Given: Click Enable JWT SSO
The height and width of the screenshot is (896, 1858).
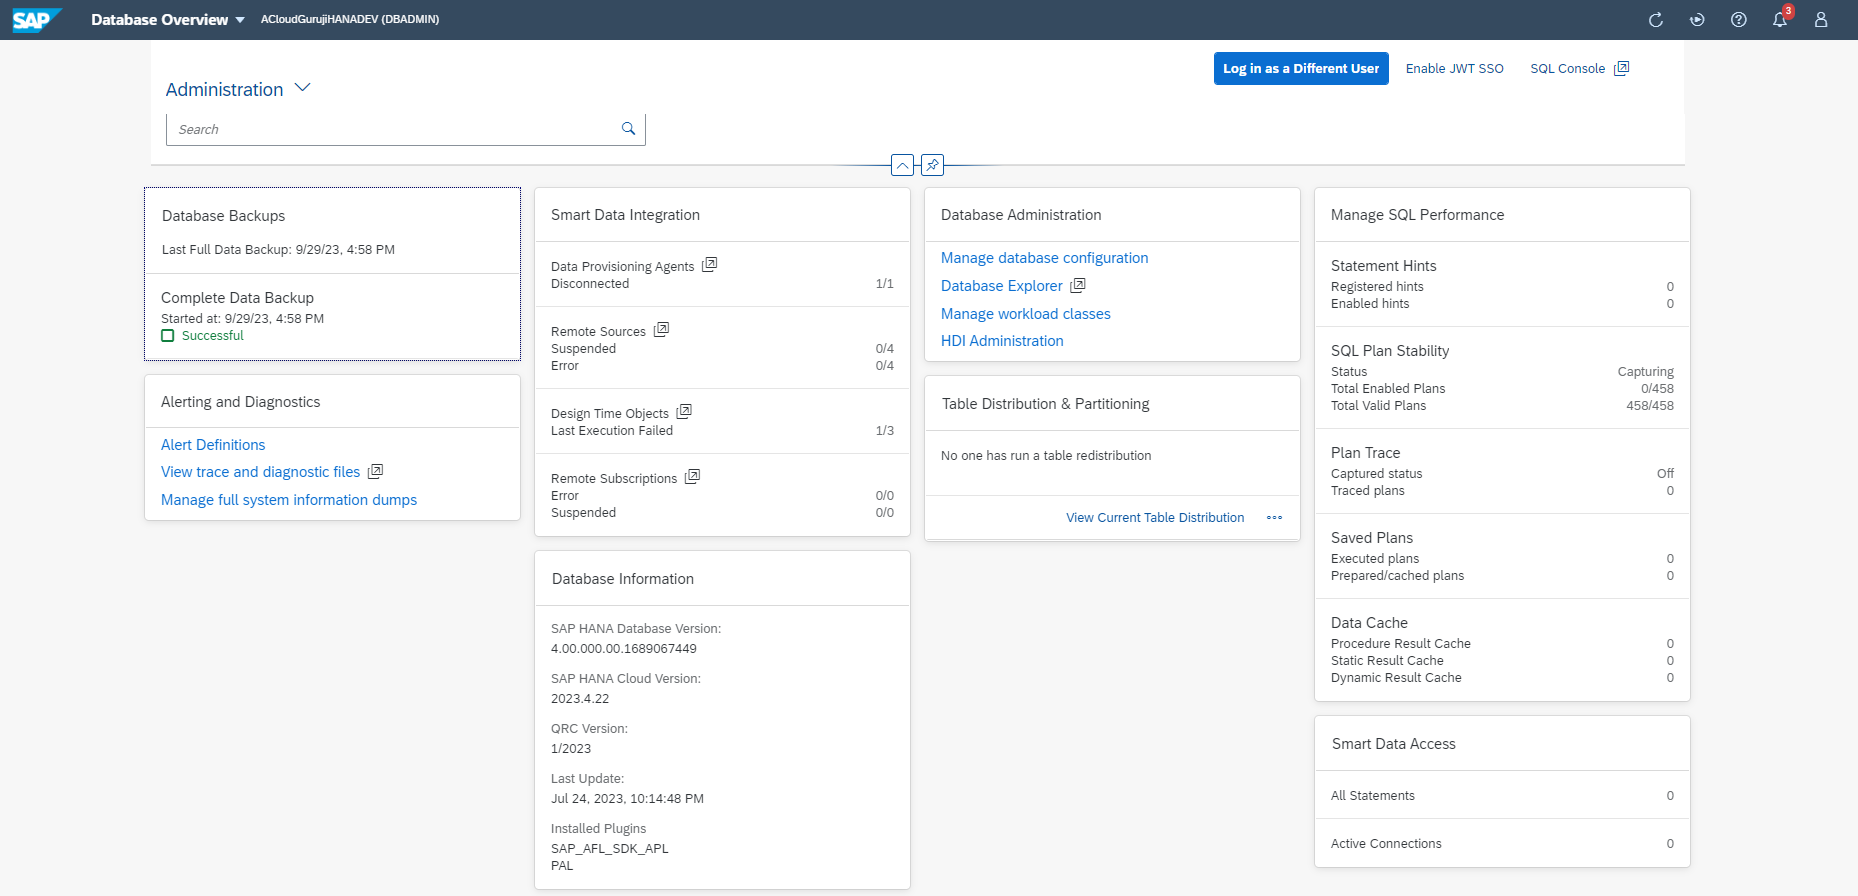Looking at the screenshot, I should click(1454, 69).
